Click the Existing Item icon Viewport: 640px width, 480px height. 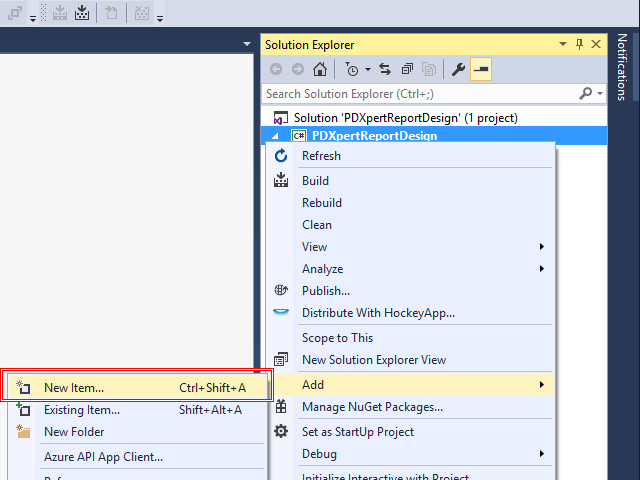click(23, 409)
